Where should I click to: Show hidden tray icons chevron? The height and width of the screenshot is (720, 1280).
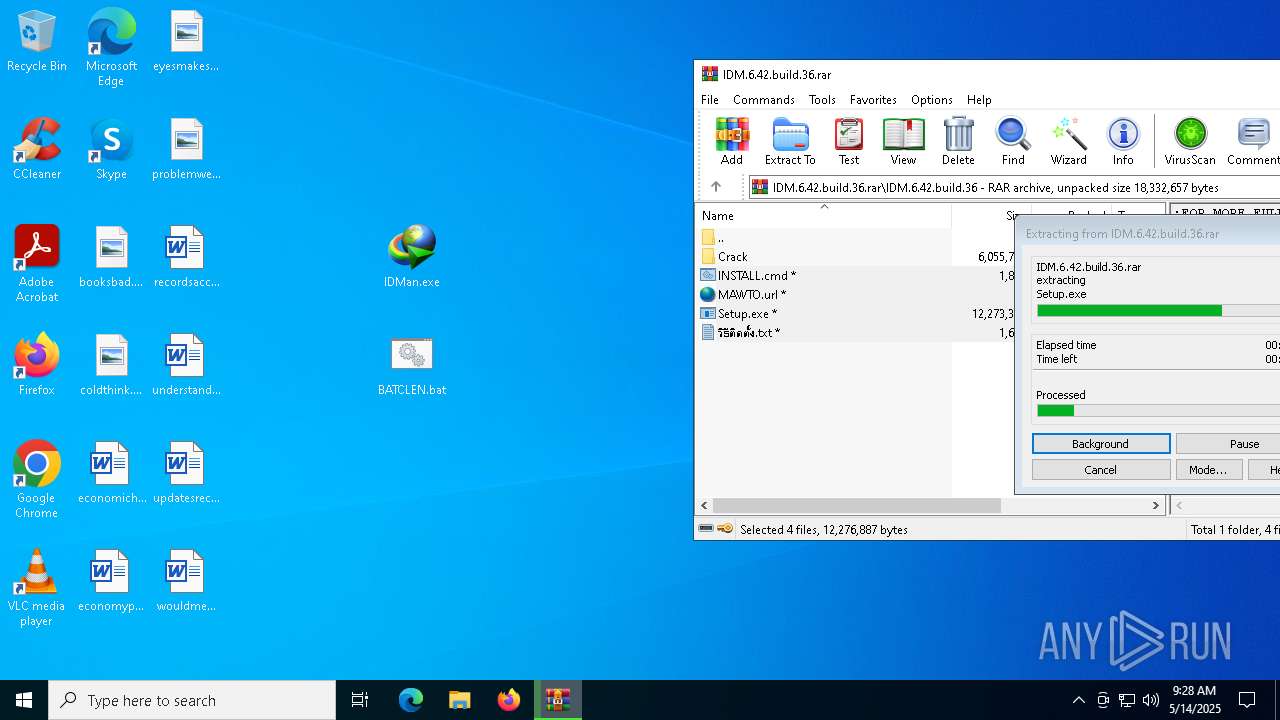[x=1079, y=700]
